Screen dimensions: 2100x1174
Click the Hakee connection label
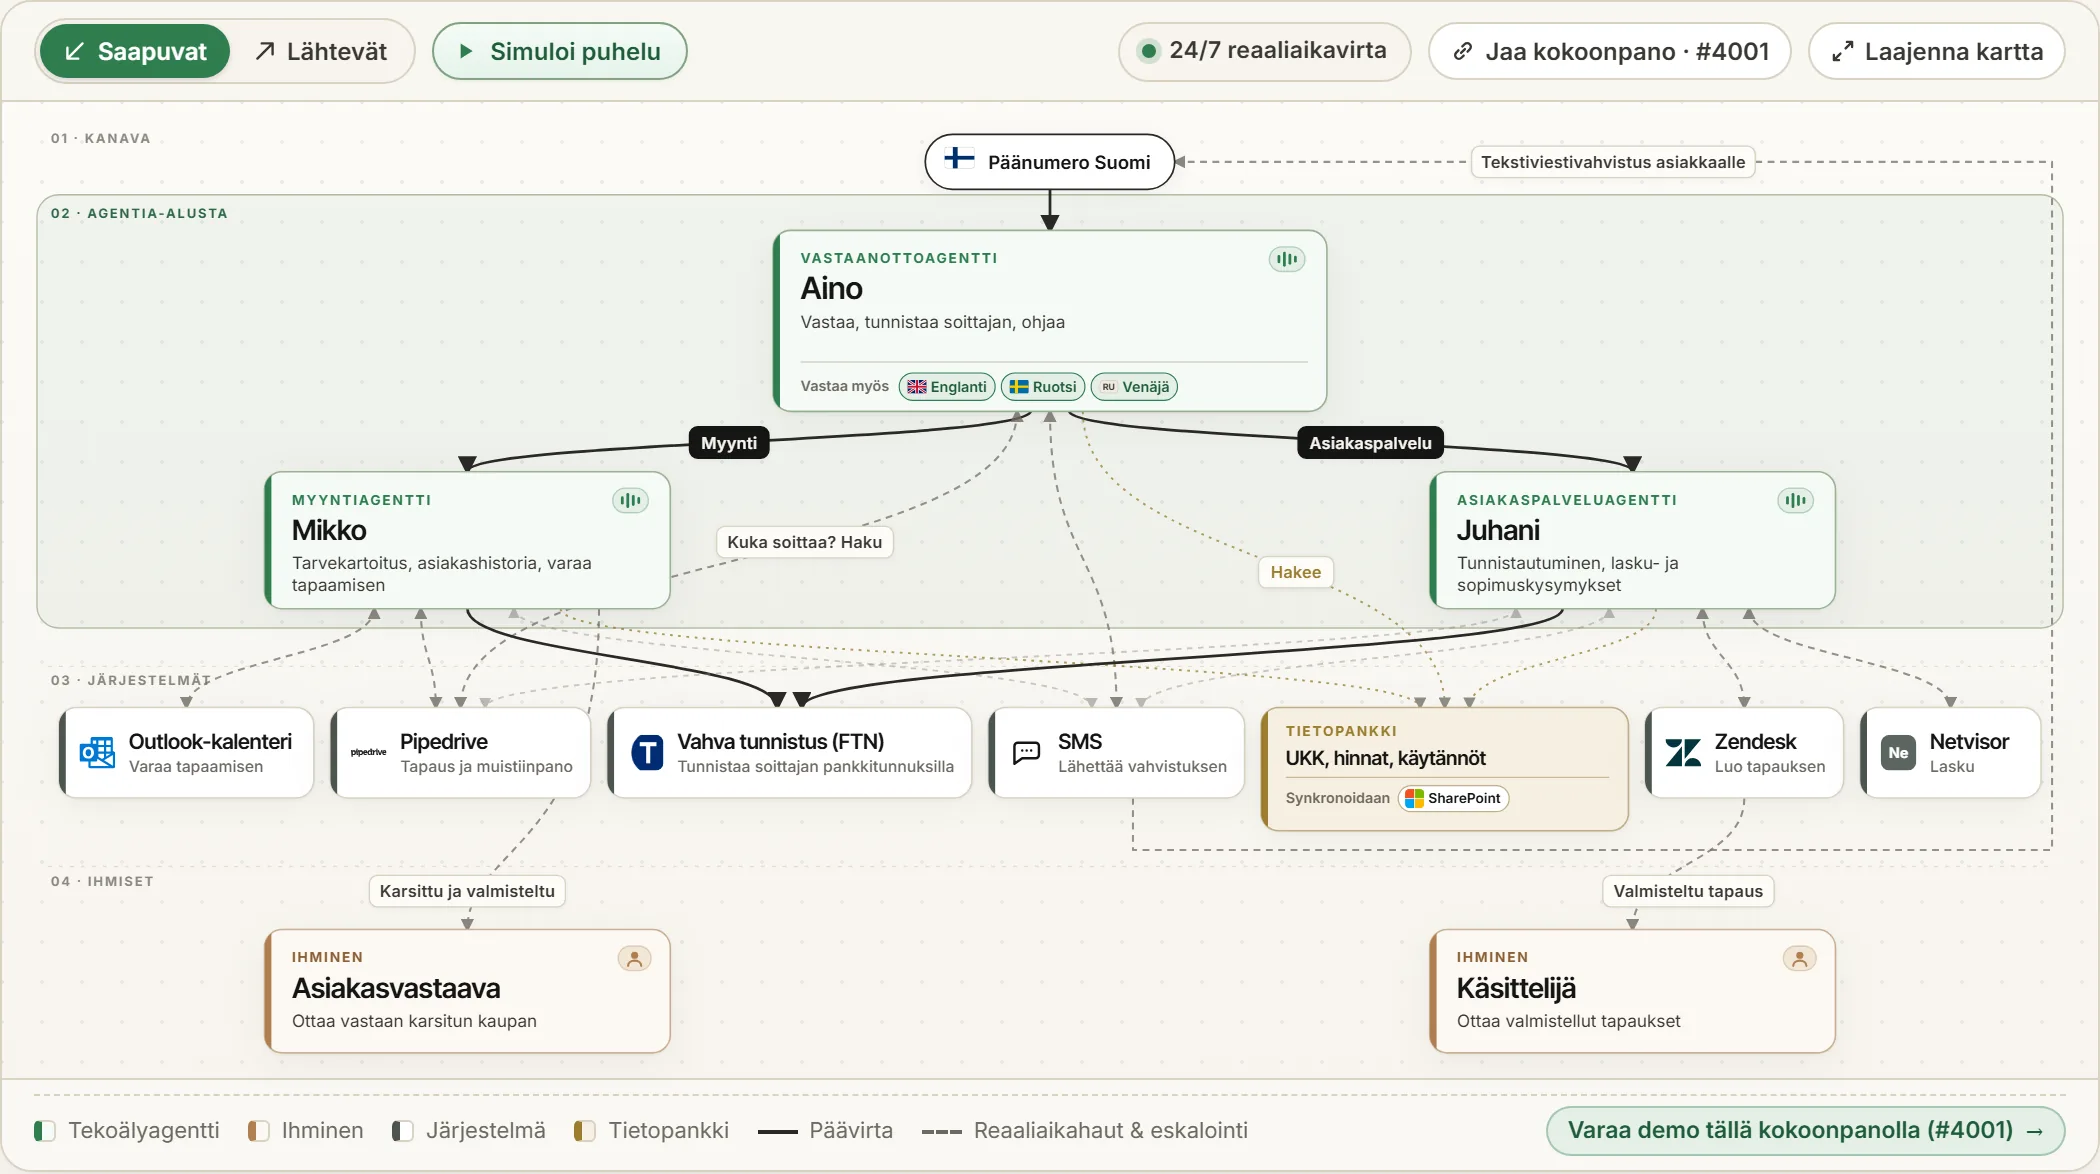(x=1295, y=572)
